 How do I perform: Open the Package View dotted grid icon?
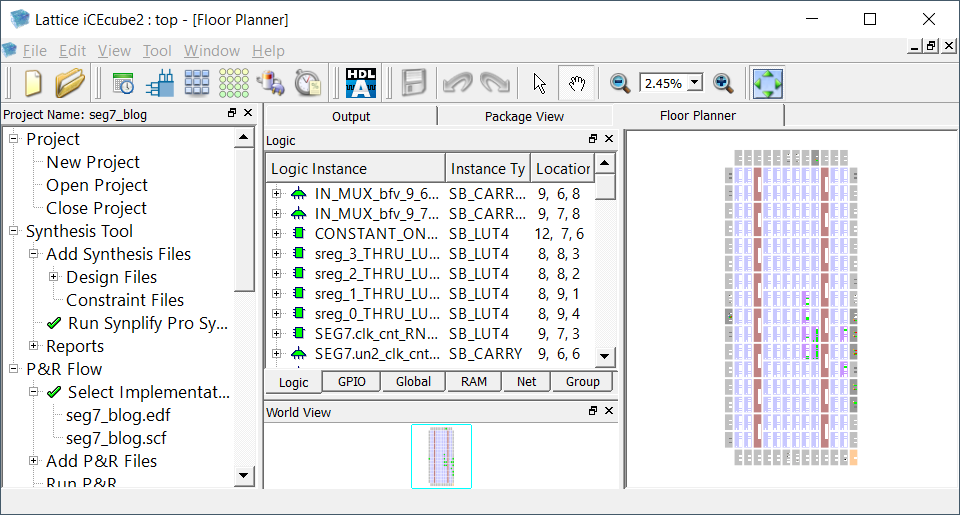tap(234, 83)
